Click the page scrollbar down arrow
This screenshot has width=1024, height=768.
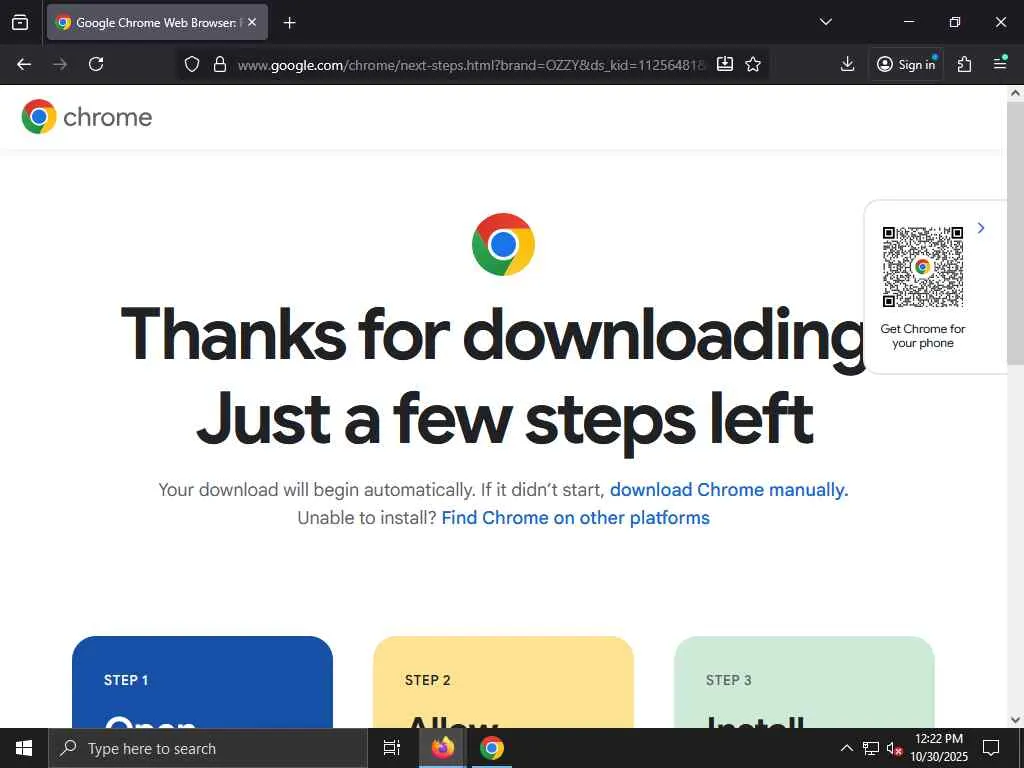click(1016, 720)
